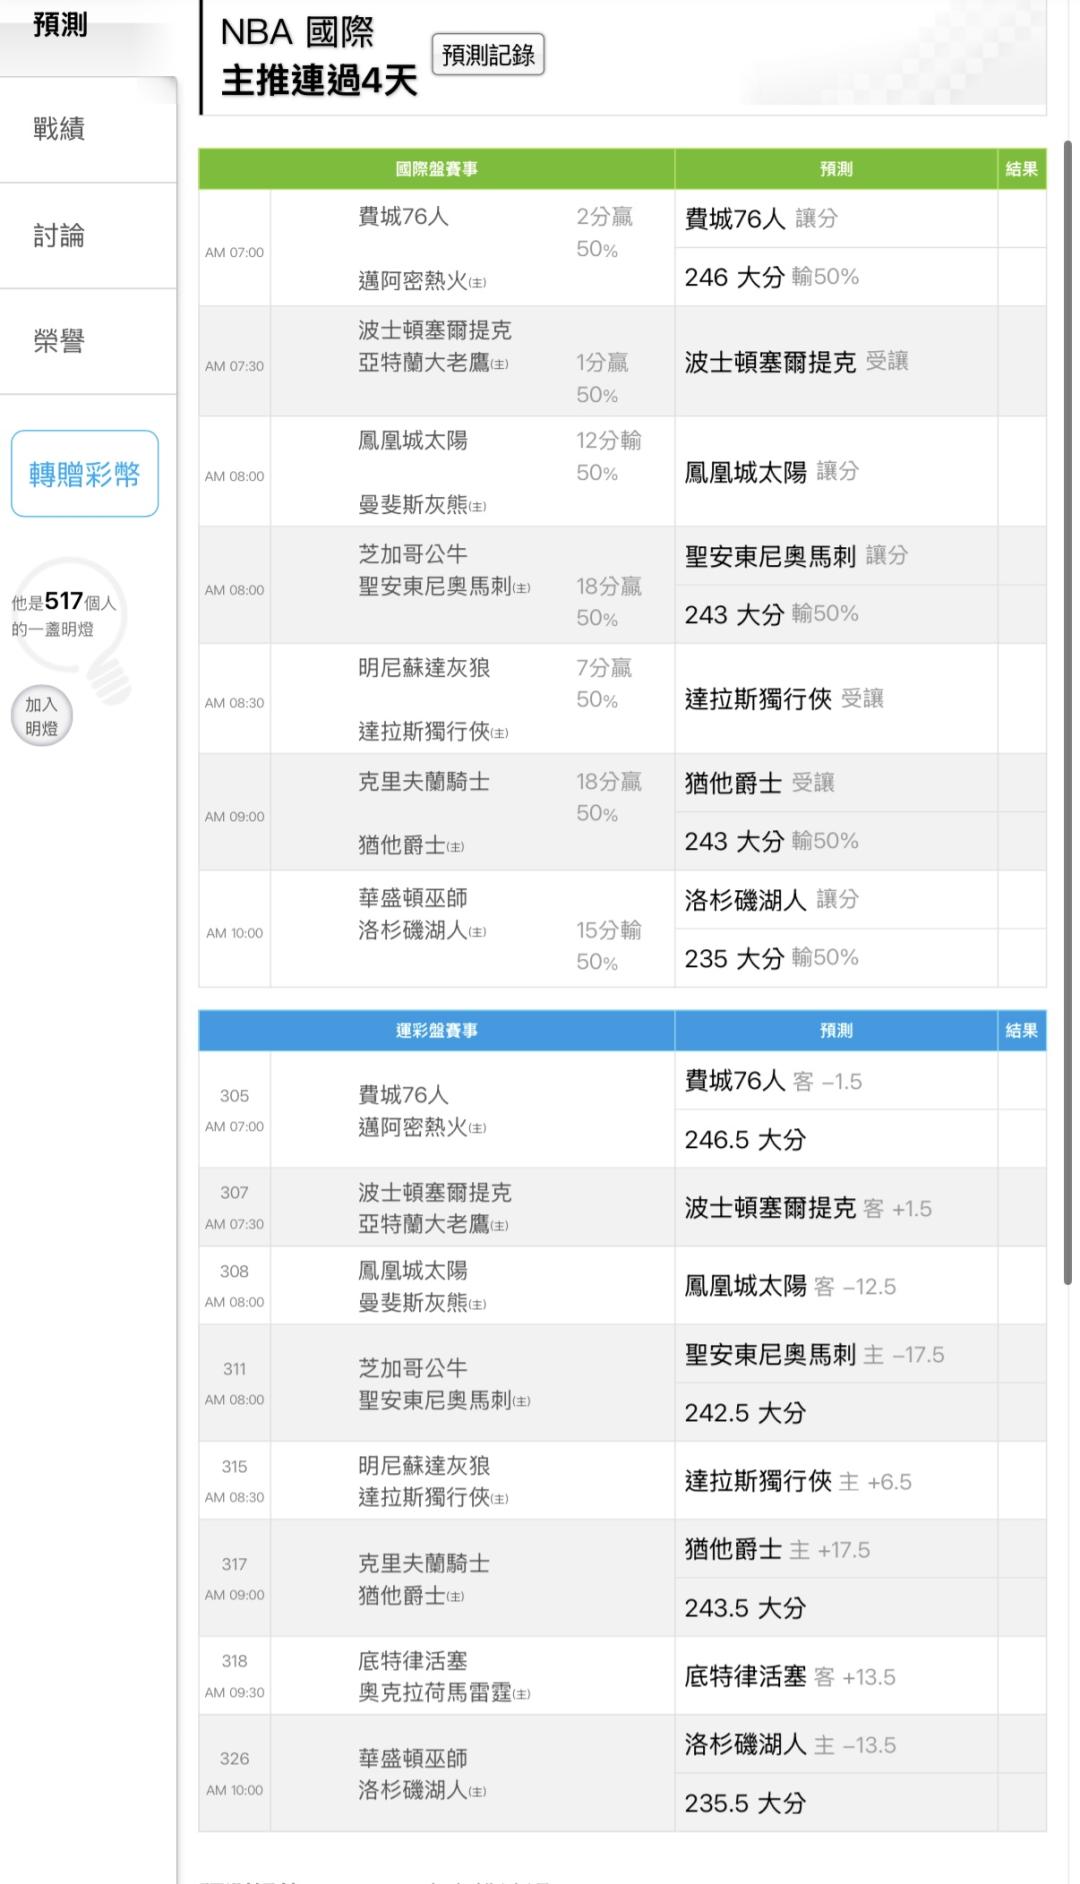Click the 242.5 大分 prediction

(x=745, y=1413)
